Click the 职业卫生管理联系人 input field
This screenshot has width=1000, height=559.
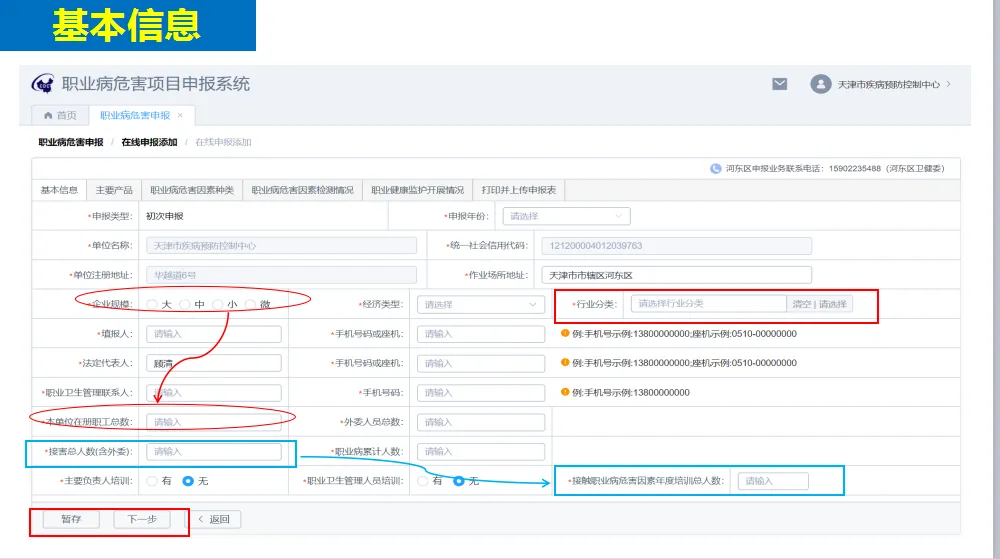point(214,393)
